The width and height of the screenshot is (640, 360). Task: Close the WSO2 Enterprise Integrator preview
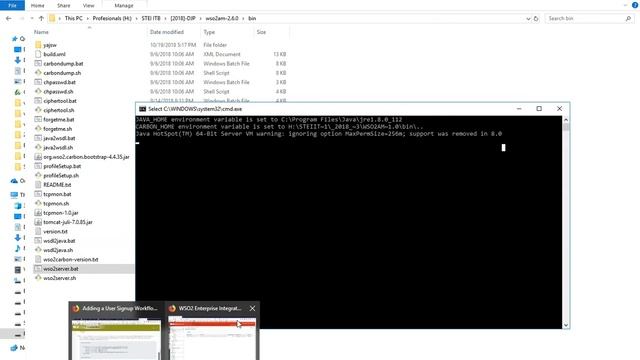(x=252, y=309)
